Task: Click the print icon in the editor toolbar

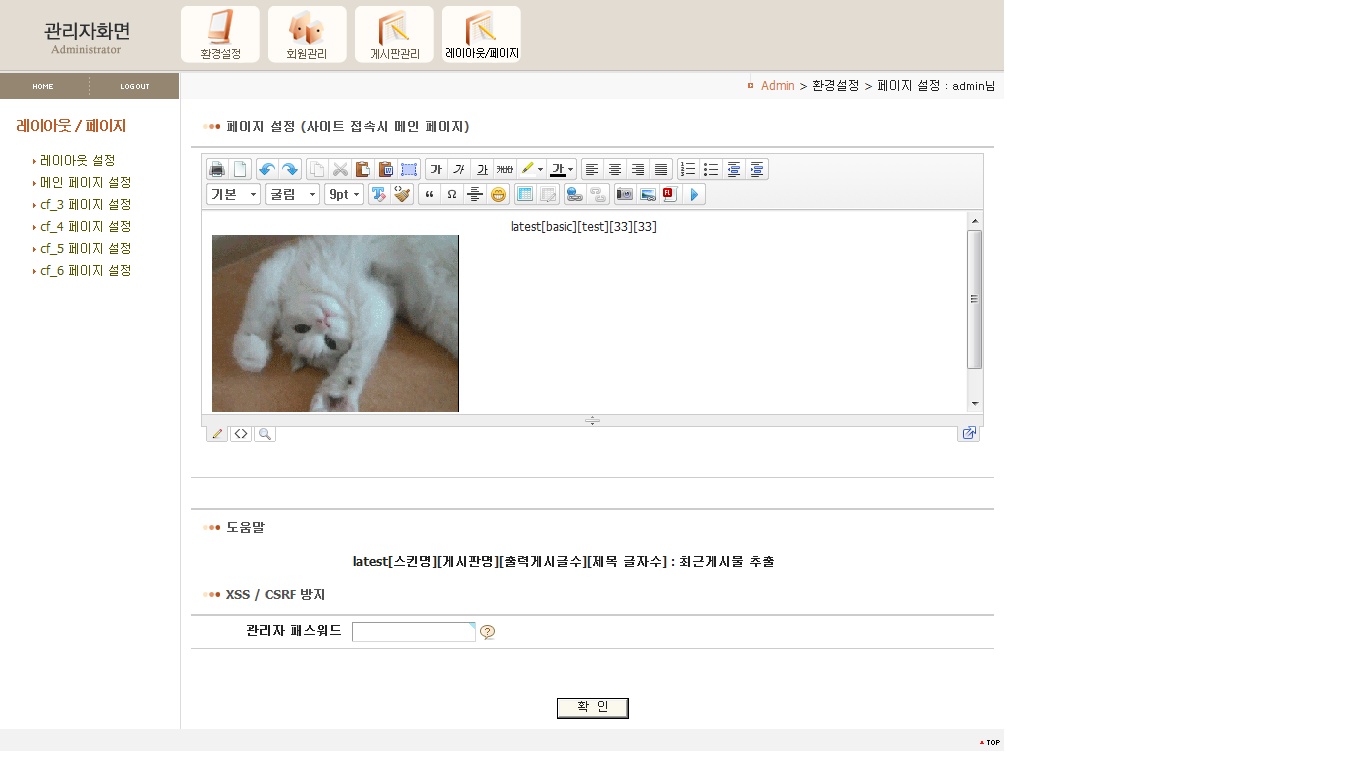Action: (217, 170)
